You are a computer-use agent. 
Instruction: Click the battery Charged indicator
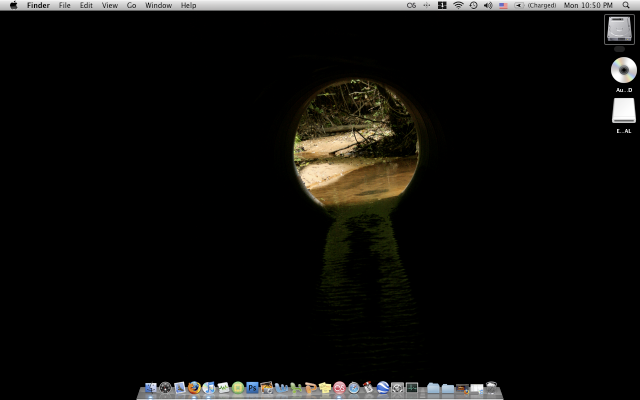[x=537, y=5]
